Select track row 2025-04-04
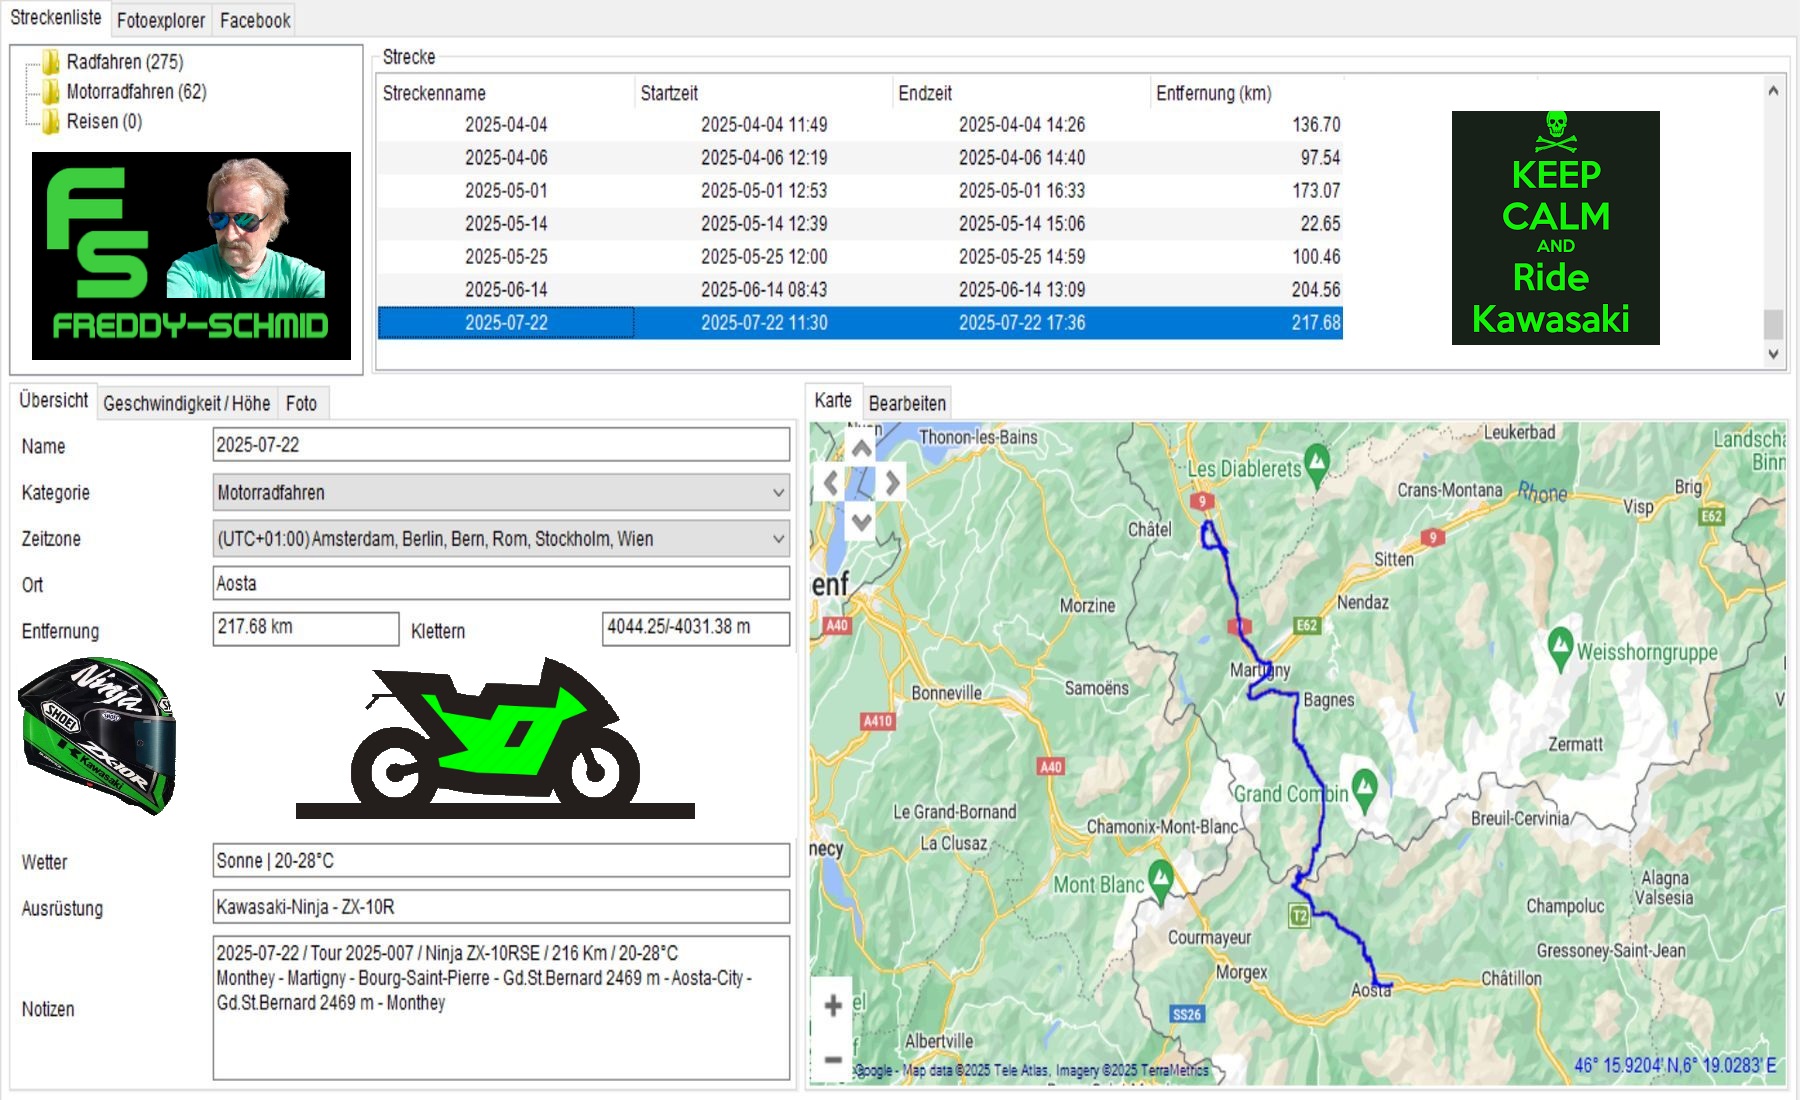The image size is (1800, 1100). pos(860,125)
